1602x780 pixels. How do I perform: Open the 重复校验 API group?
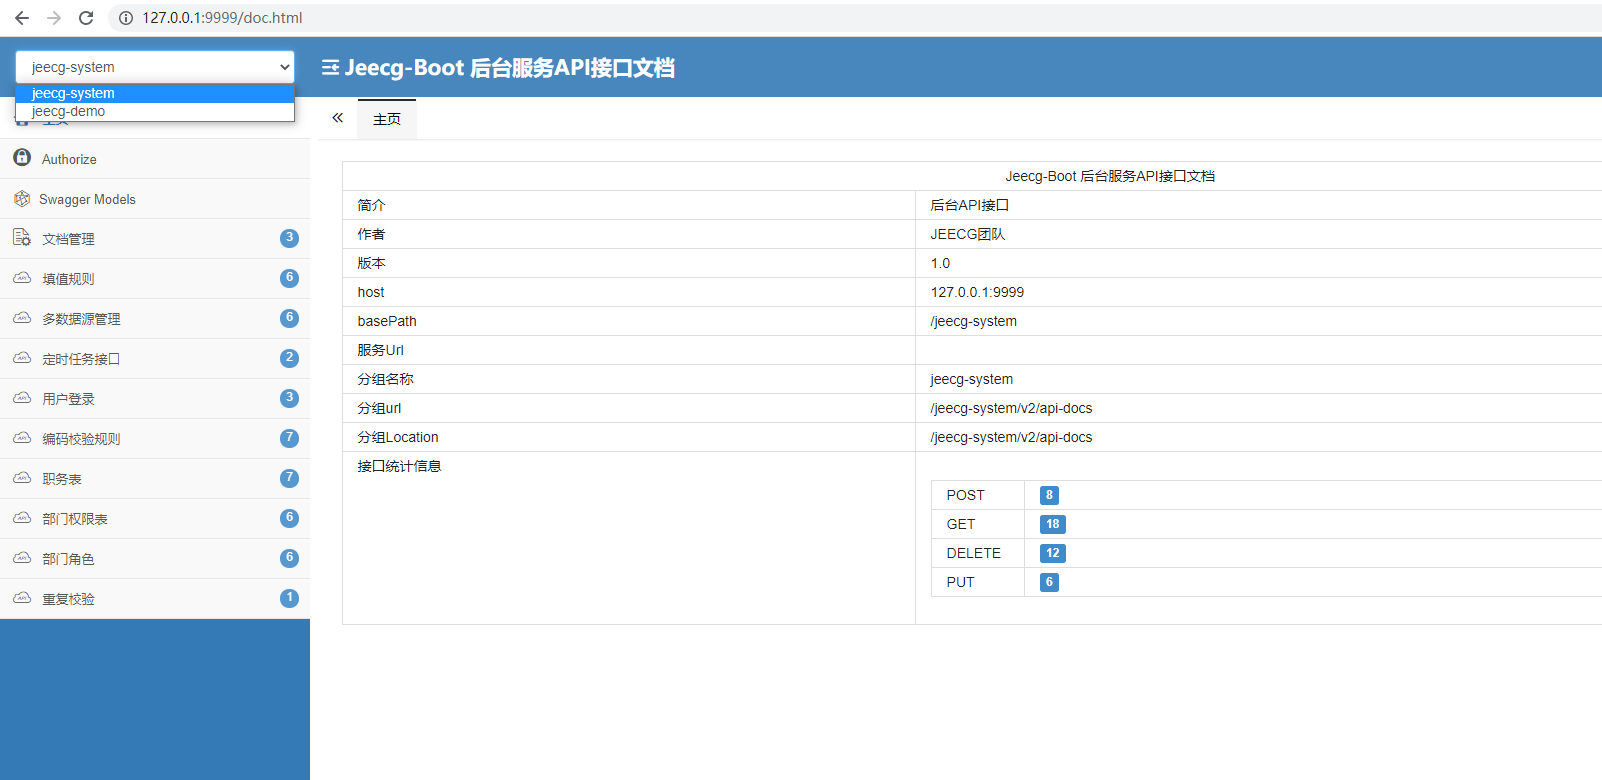(155, 599)
